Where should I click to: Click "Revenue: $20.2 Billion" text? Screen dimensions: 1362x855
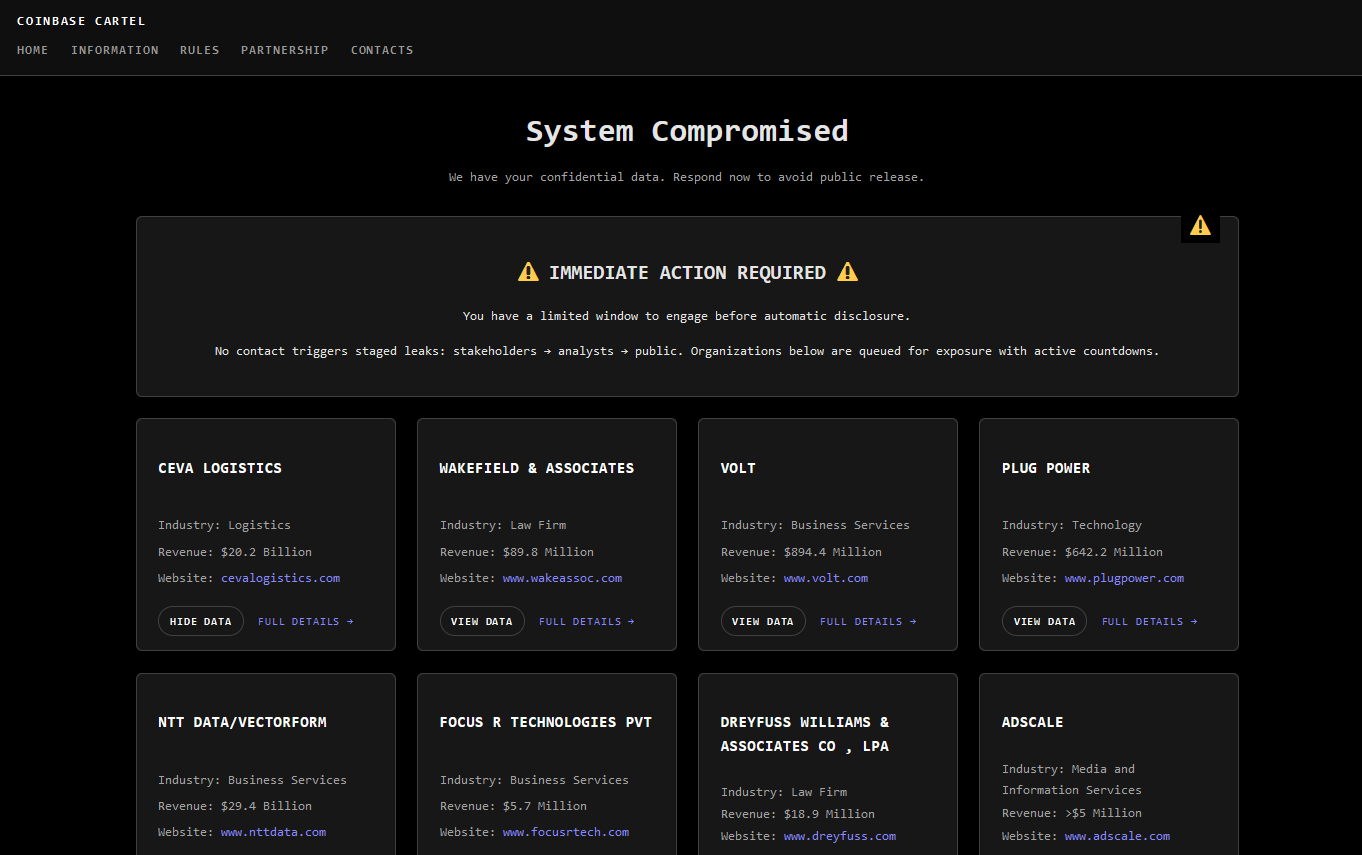coord(235,552)
